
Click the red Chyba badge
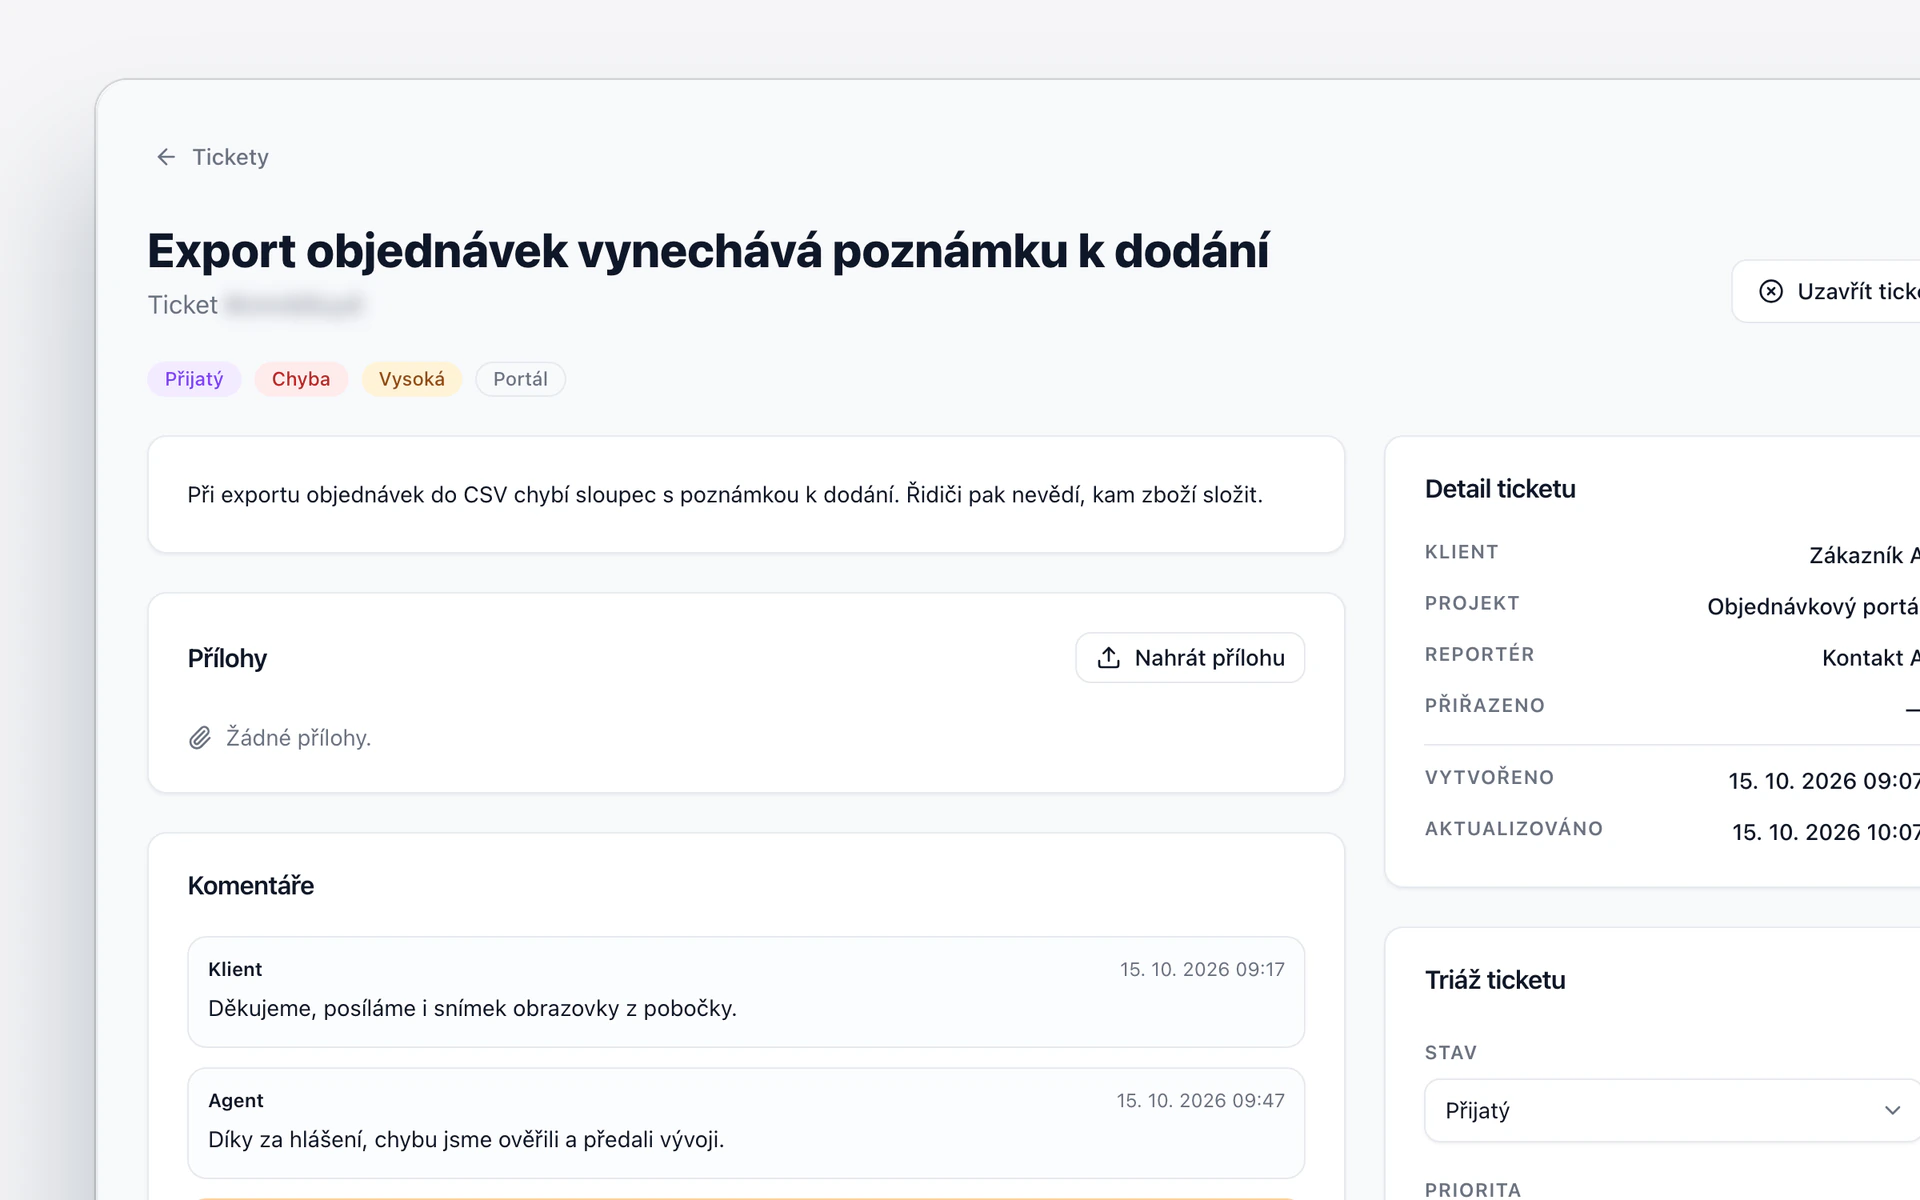coord(301,379)
